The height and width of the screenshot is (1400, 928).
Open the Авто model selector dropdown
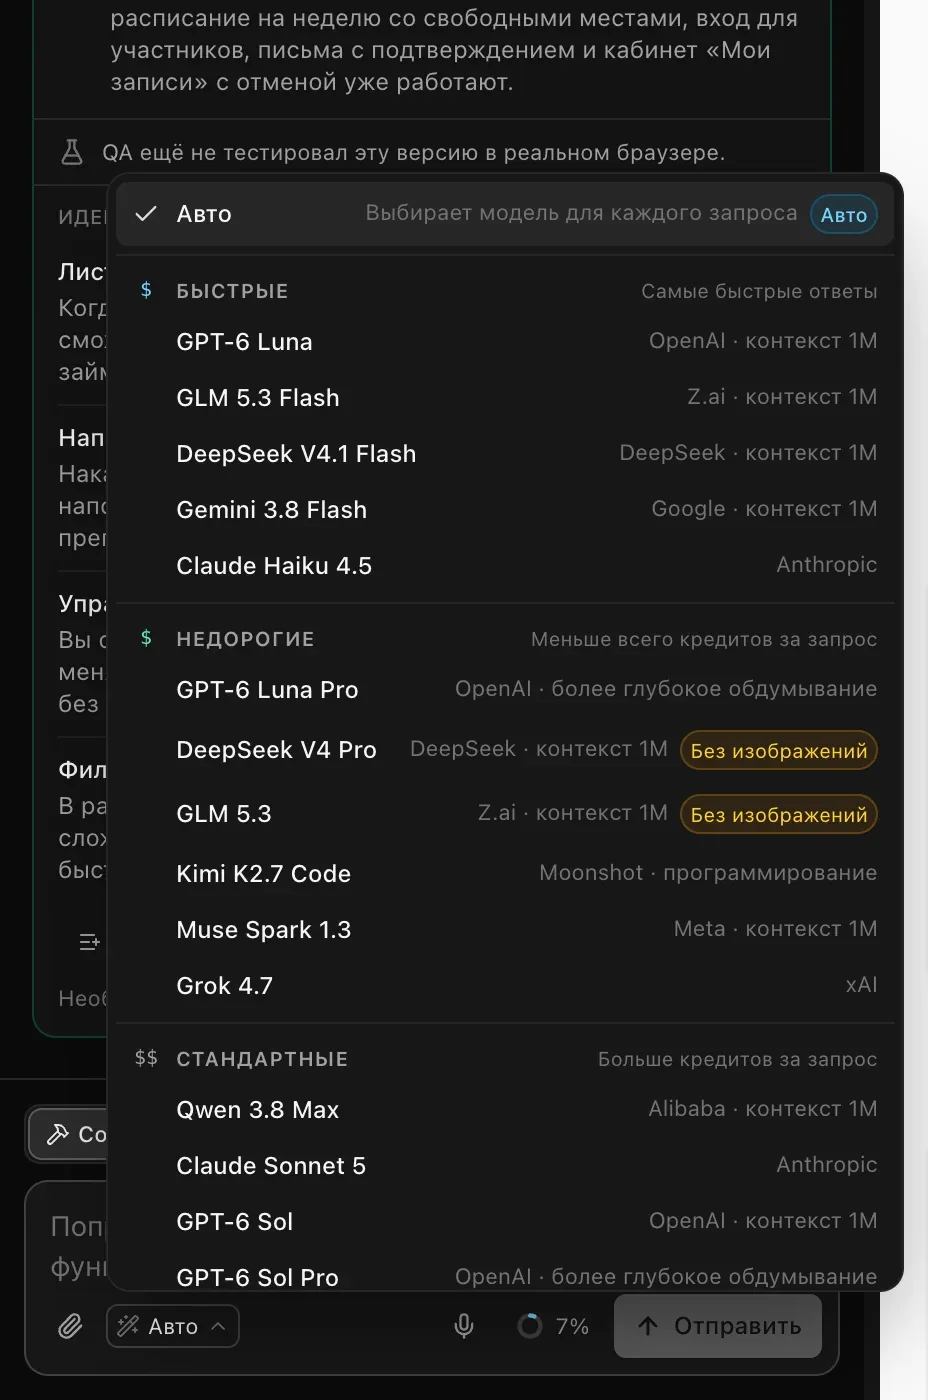click(172, 1326)
